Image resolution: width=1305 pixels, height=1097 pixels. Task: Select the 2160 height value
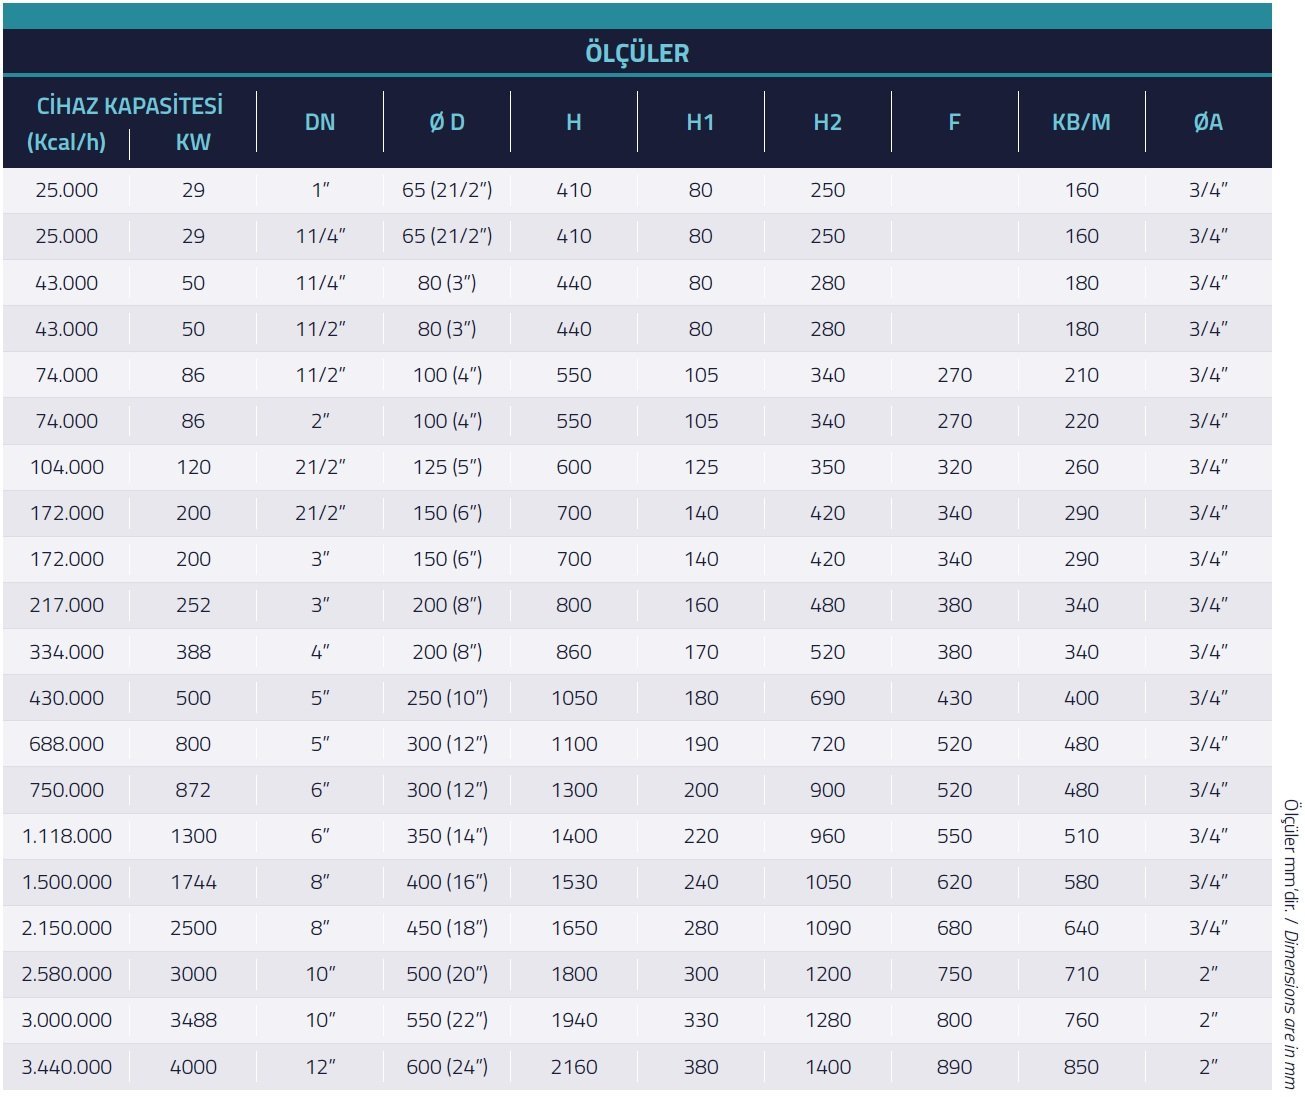point(574,1067)
